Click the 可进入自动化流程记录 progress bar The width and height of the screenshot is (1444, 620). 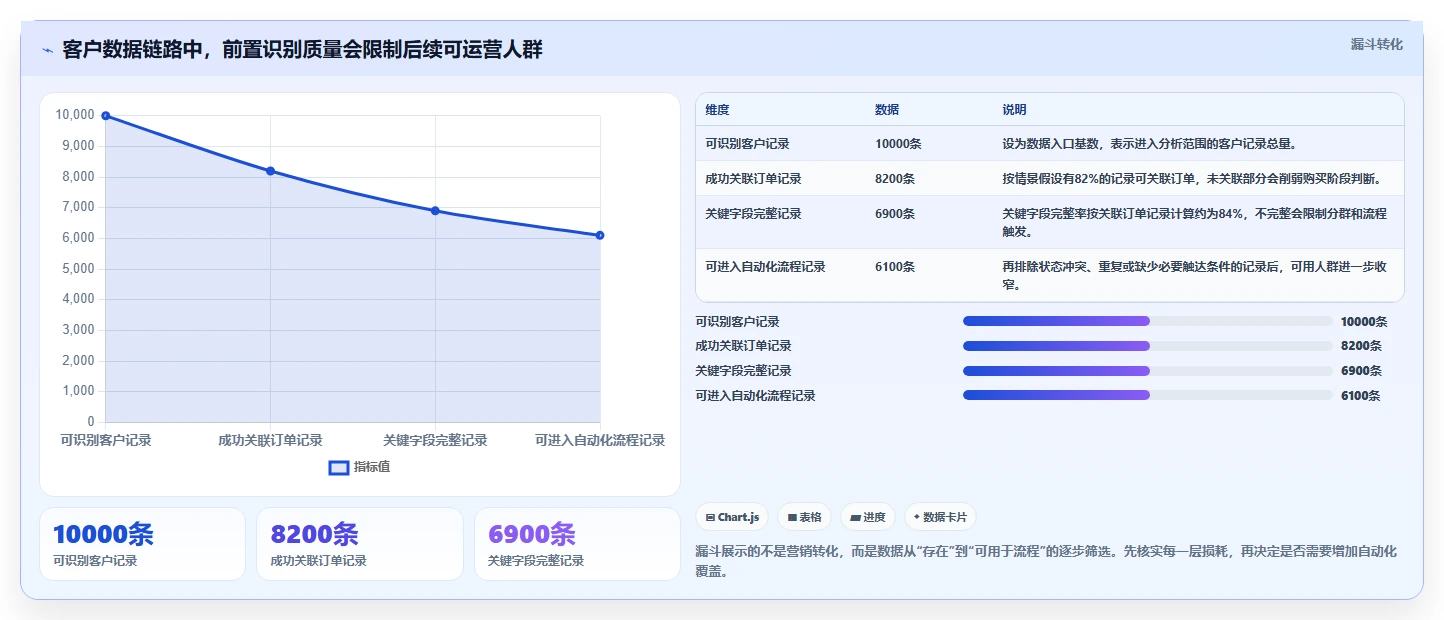click(x=1148, y=395)
